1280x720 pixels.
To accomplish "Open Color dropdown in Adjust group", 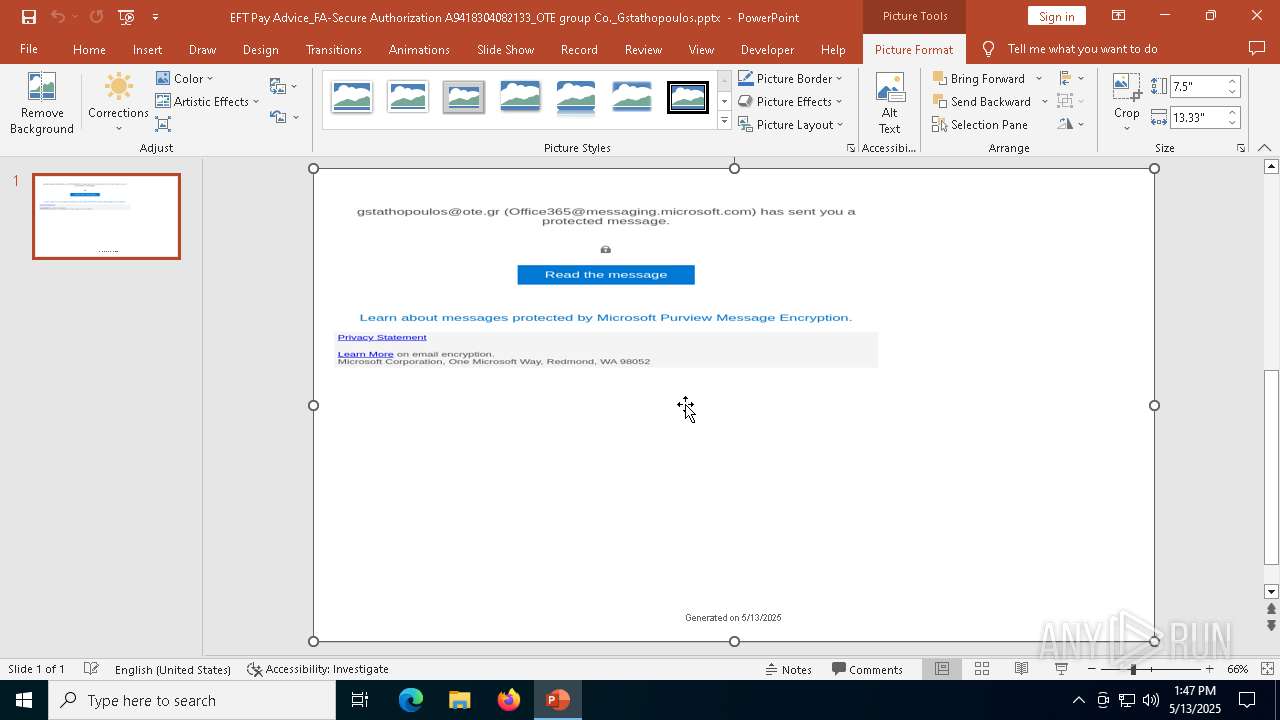I will [x=185, y=78].
